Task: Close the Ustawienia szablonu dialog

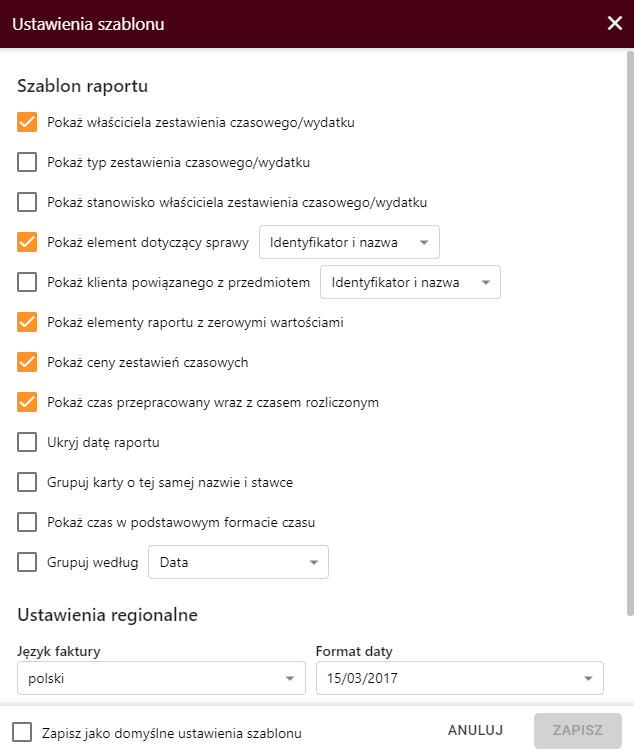Action: (614, 23)
